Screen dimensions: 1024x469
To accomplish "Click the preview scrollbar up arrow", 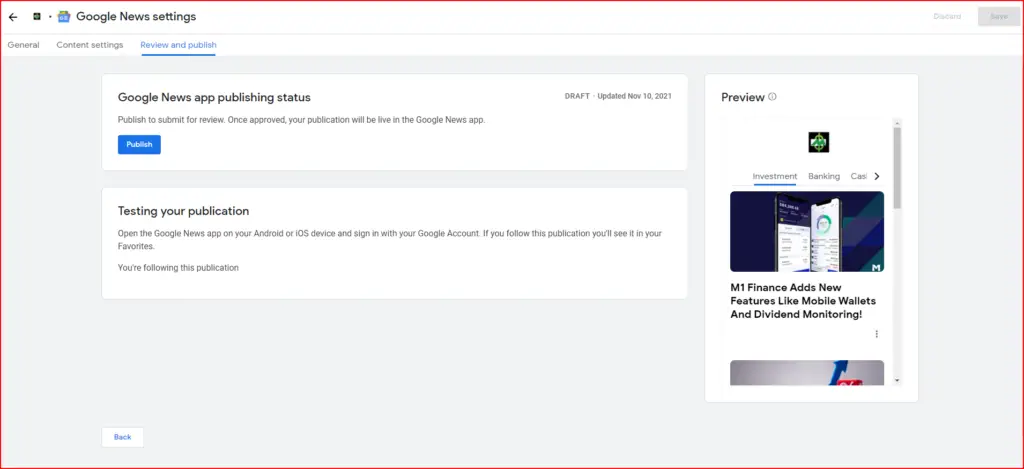I will click(897, 123).
